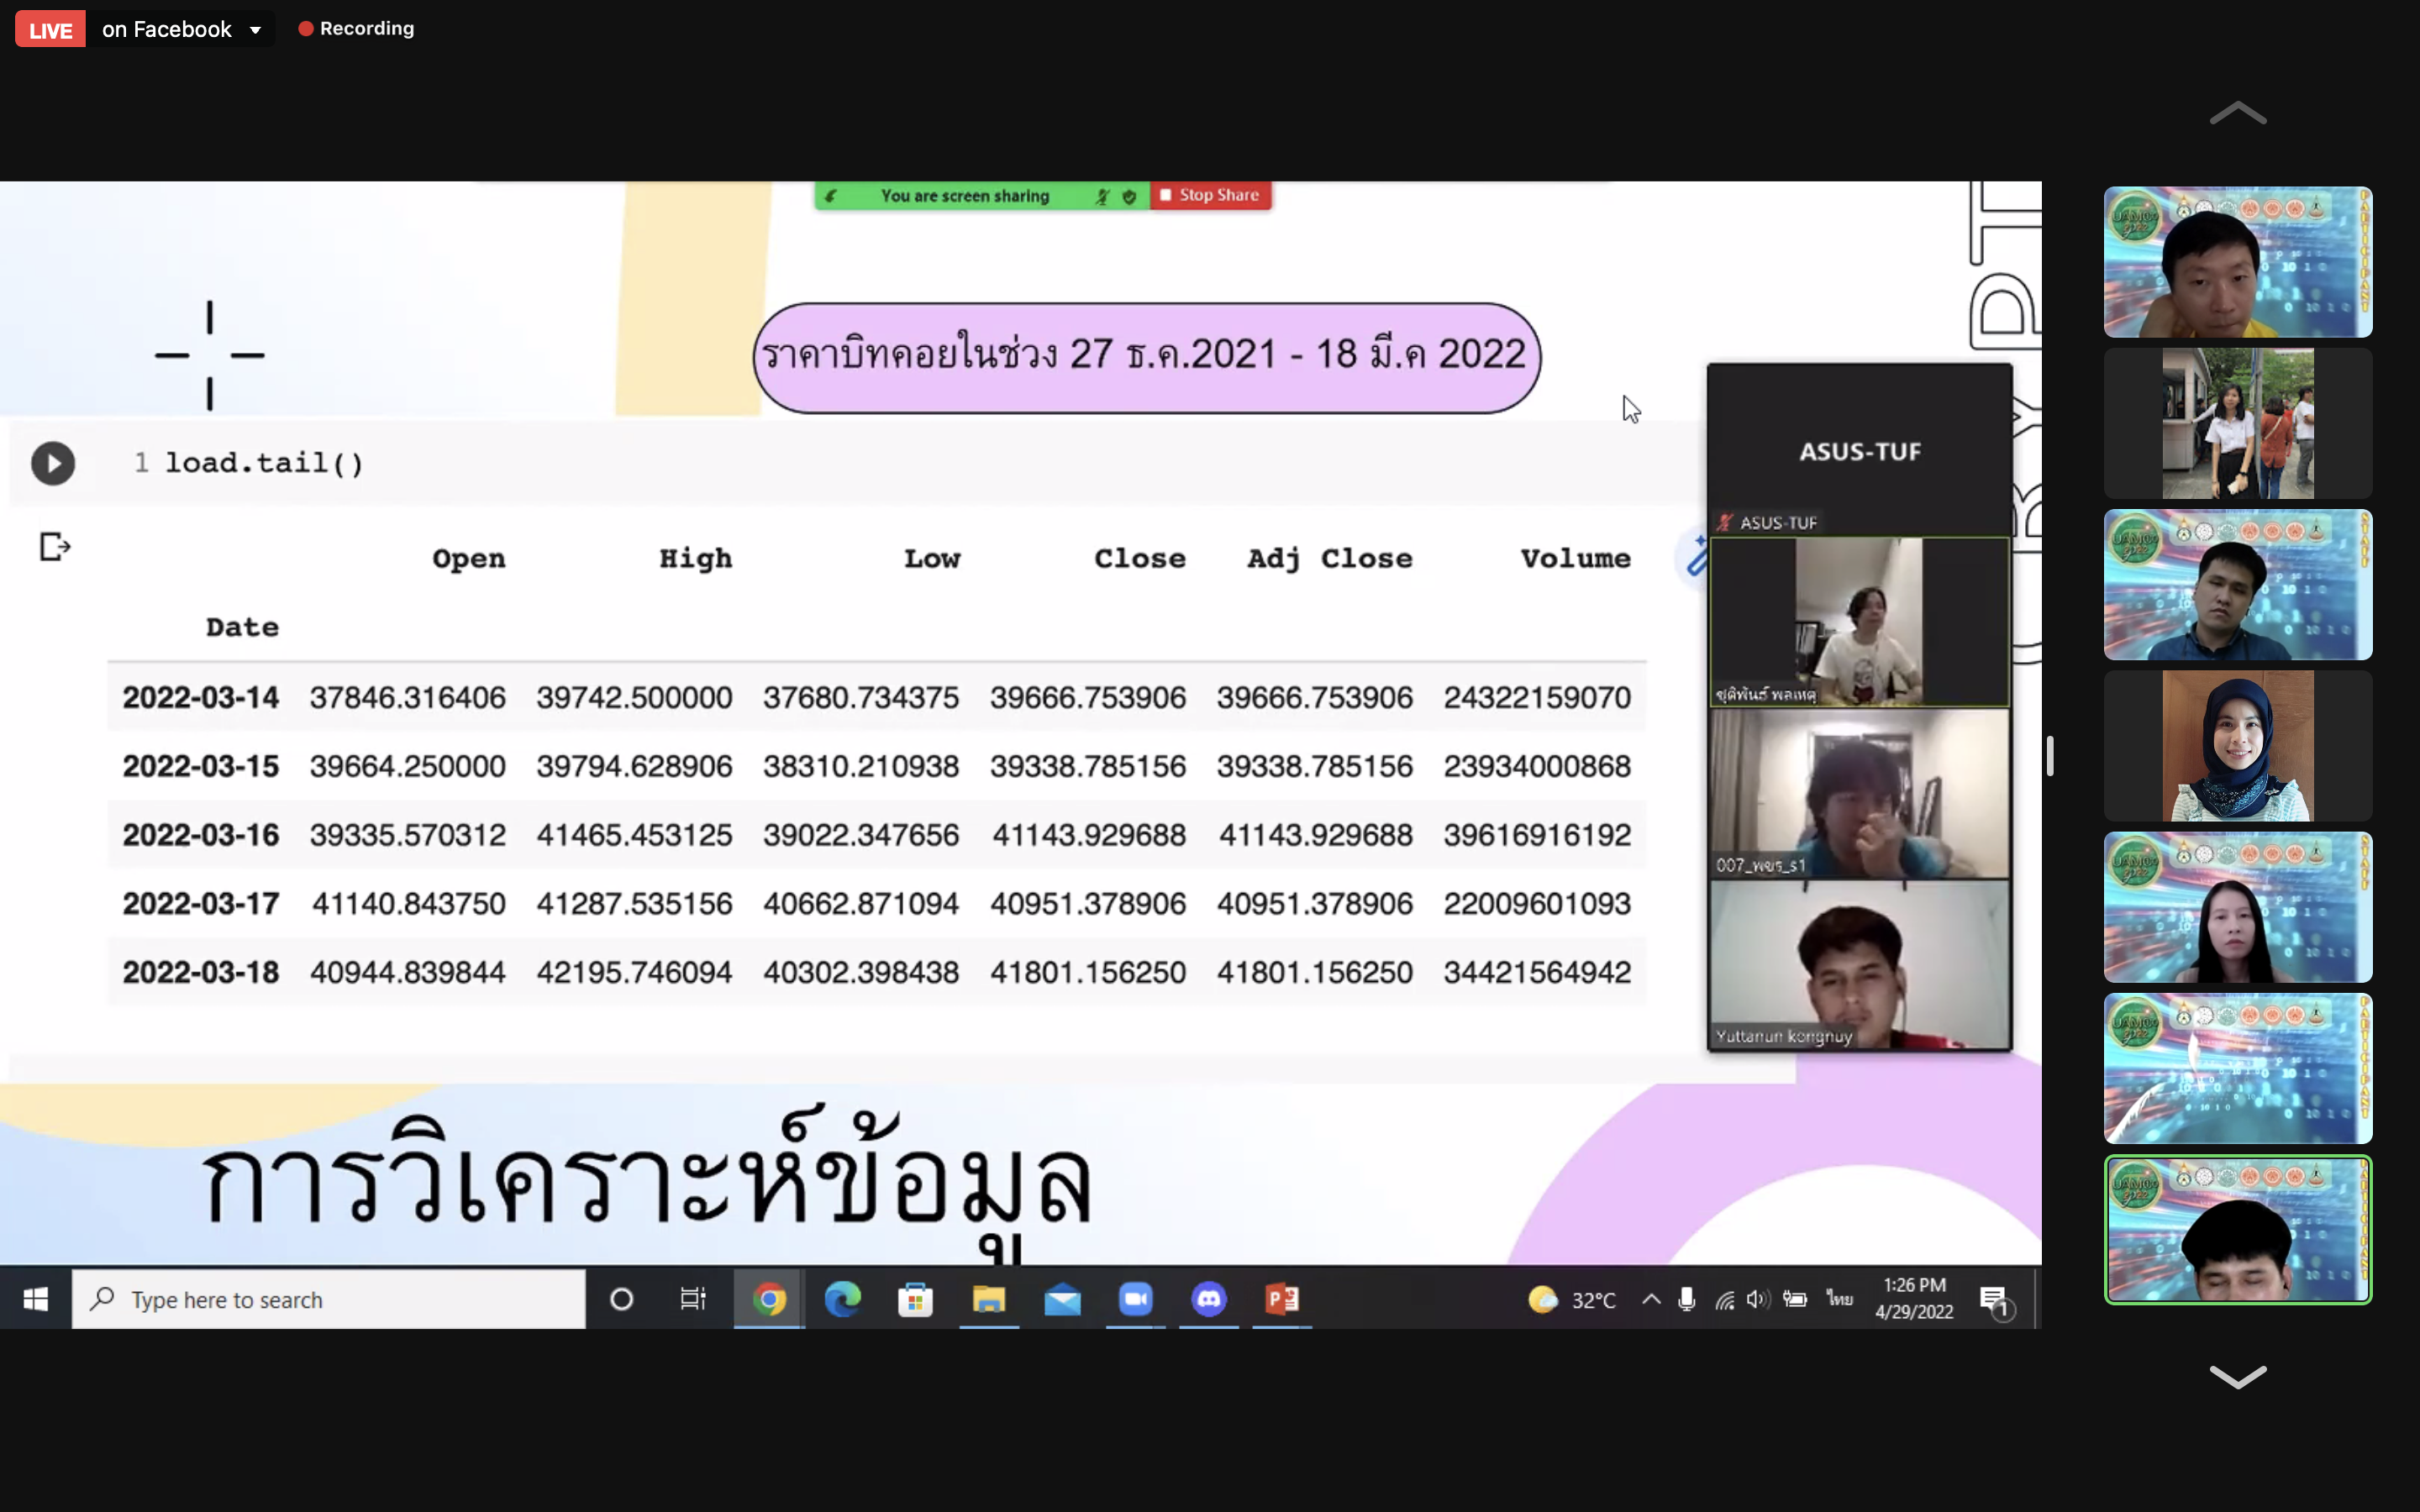Open the volume speaker tray icon
The width and height of the screenshot is (2420, 1512).
coord(1758,1299)
